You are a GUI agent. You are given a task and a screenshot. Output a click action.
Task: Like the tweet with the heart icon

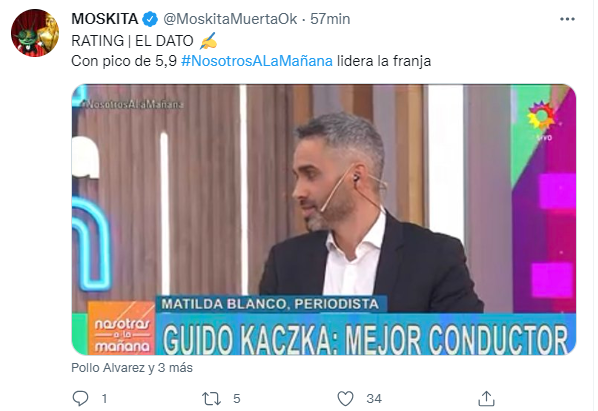pos(346,399)
